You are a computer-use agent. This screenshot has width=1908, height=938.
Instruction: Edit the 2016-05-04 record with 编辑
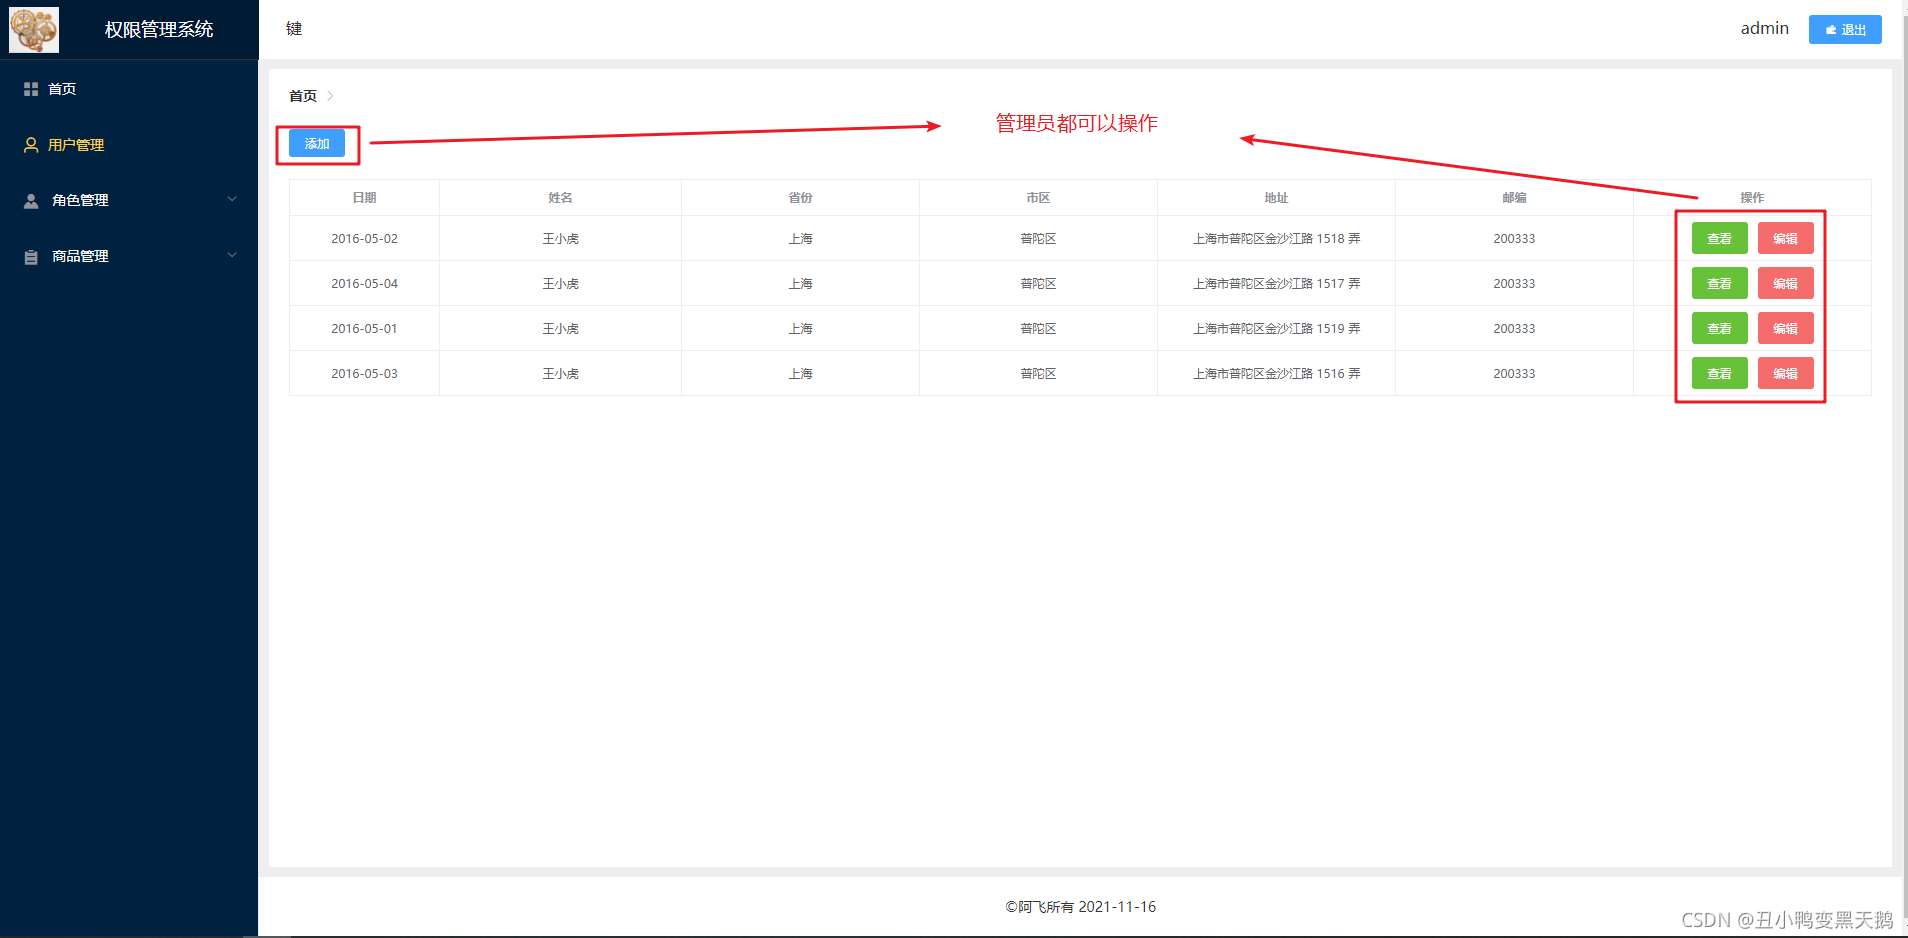[1785, 283]
